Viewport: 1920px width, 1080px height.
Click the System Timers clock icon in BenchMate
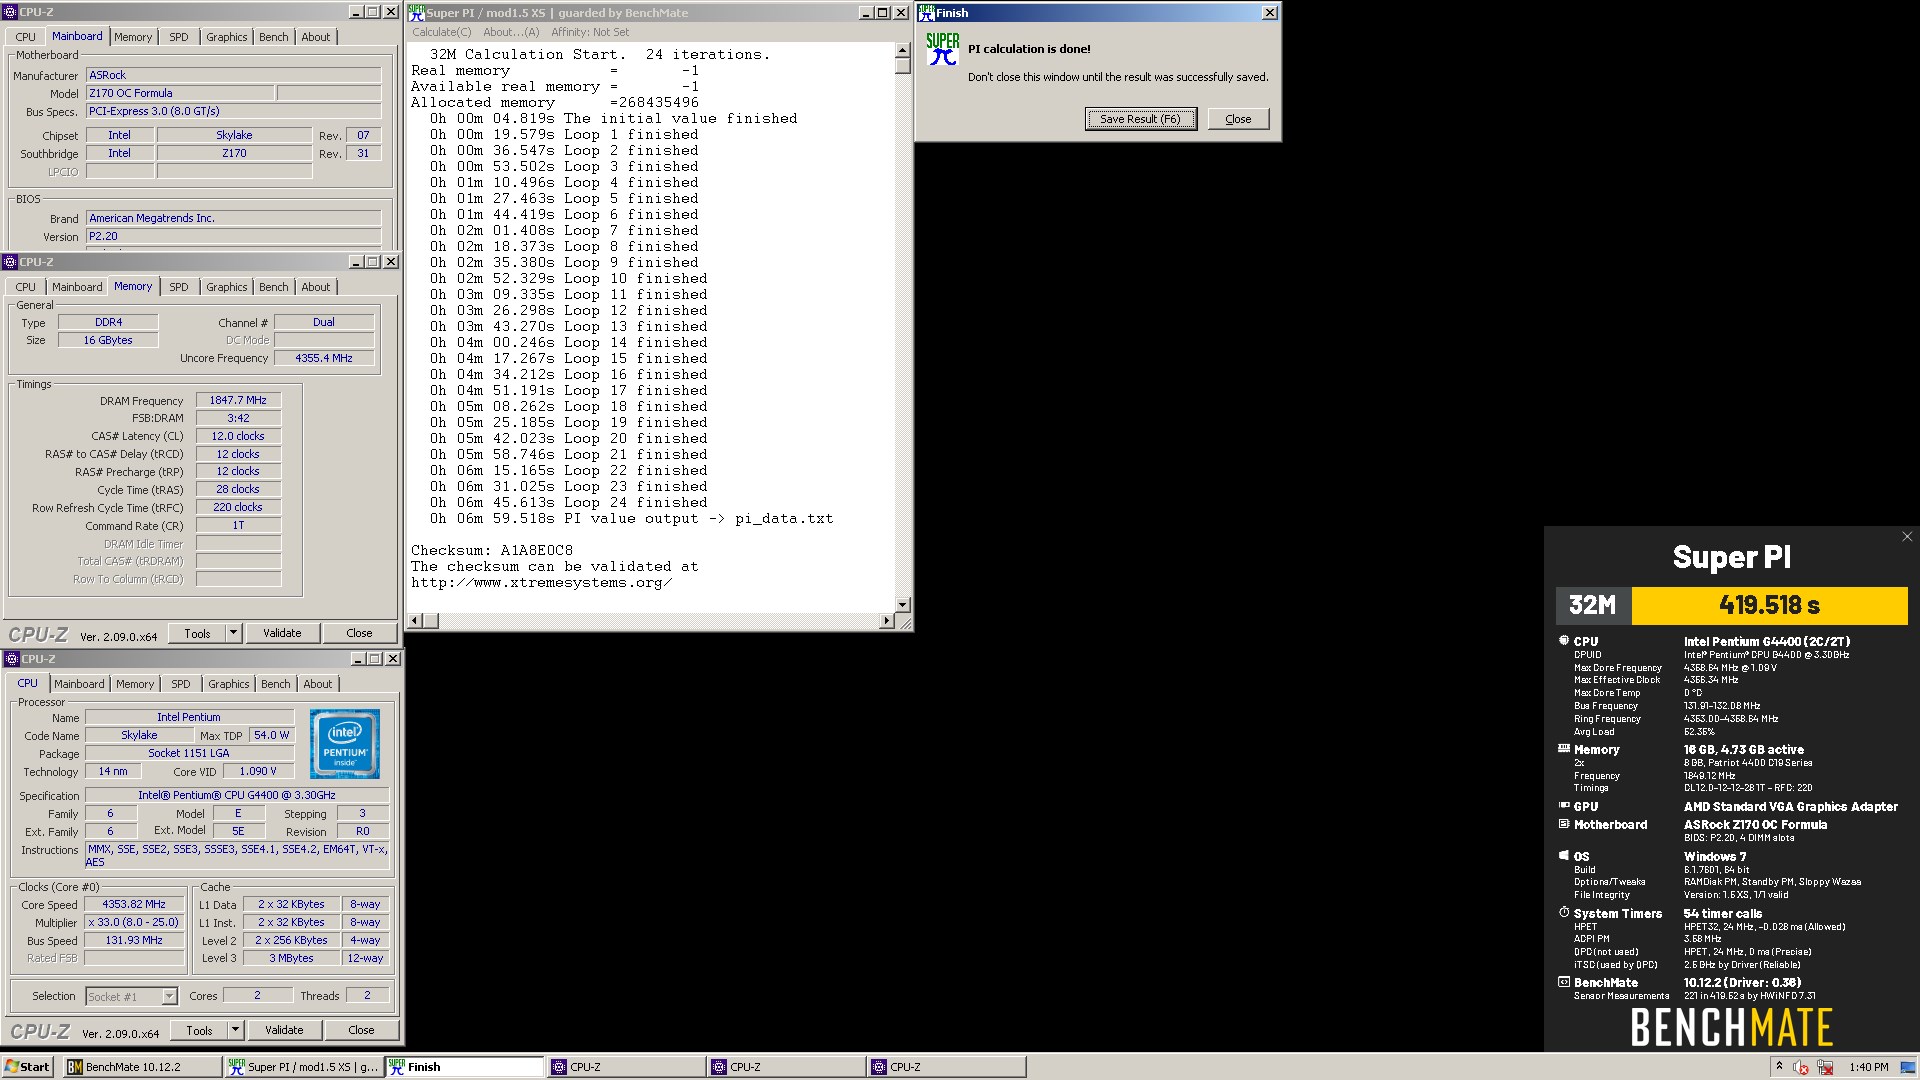(1564, 912)
